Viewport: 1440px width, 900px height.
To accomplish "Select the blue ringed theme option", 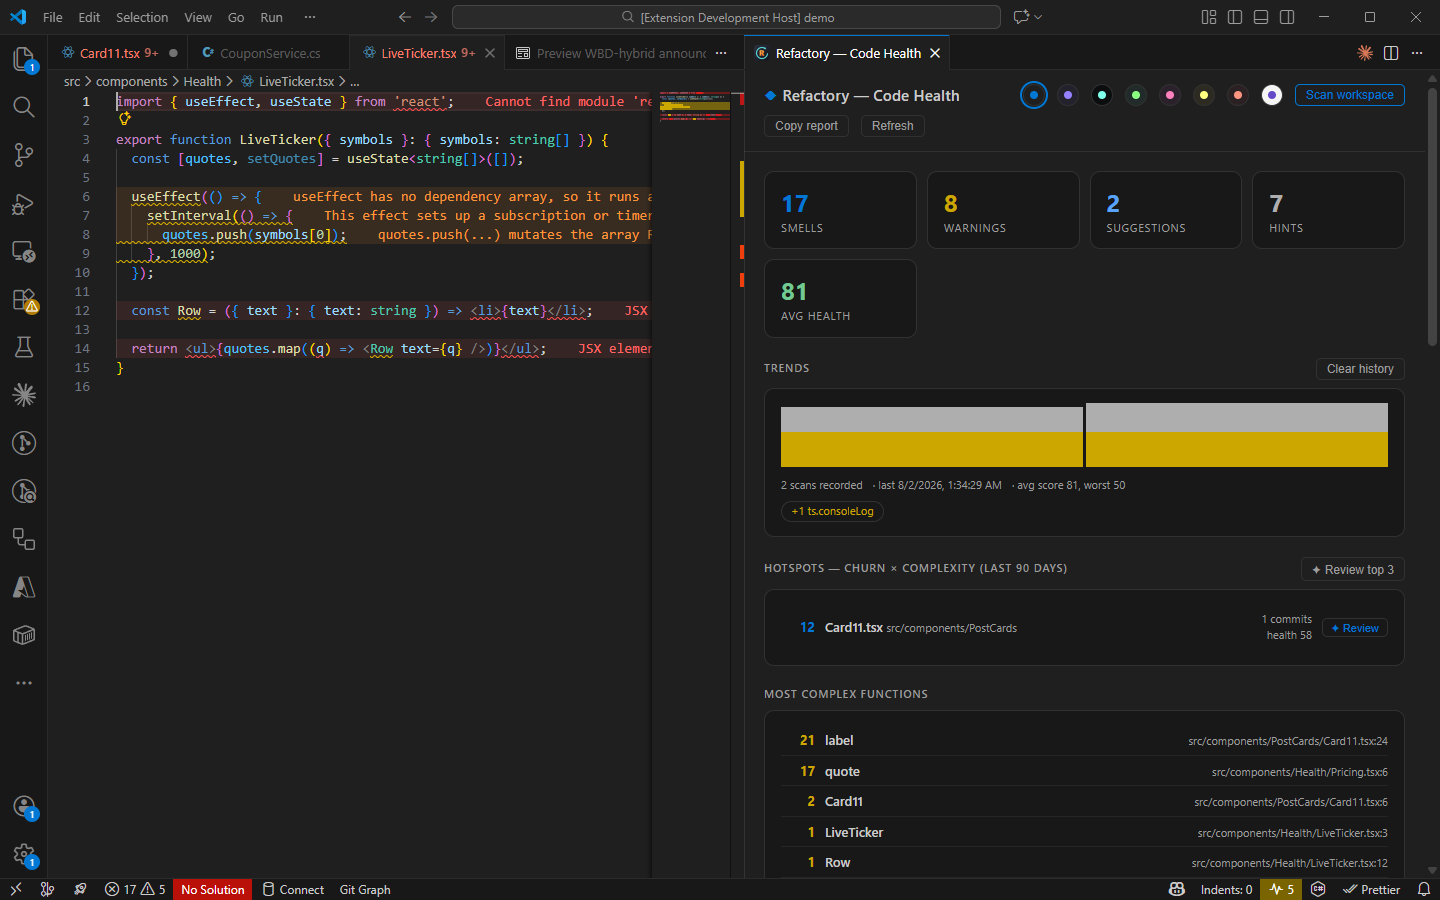I will coord(1034,95).
